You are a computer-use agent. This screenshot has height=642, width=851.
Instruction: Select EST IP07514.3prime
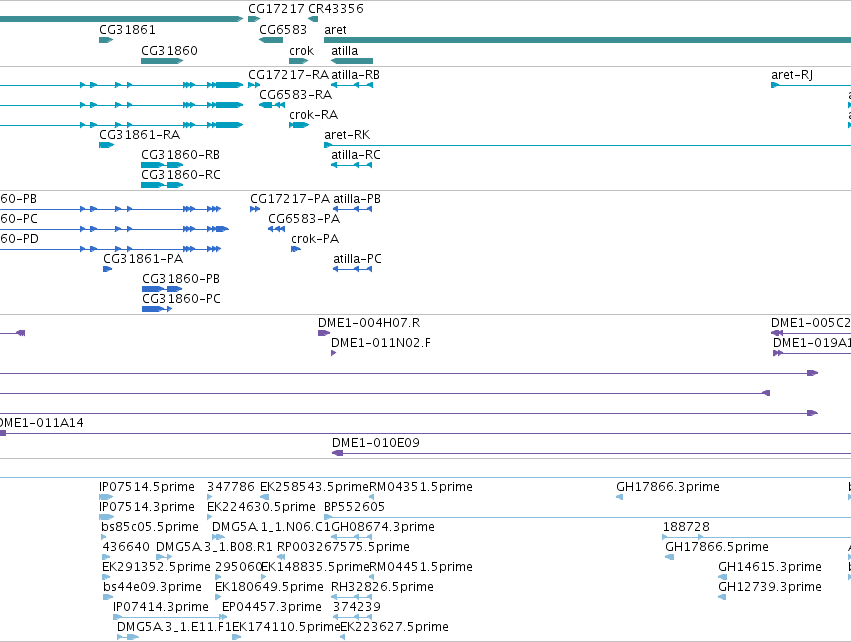coord(106,517)
